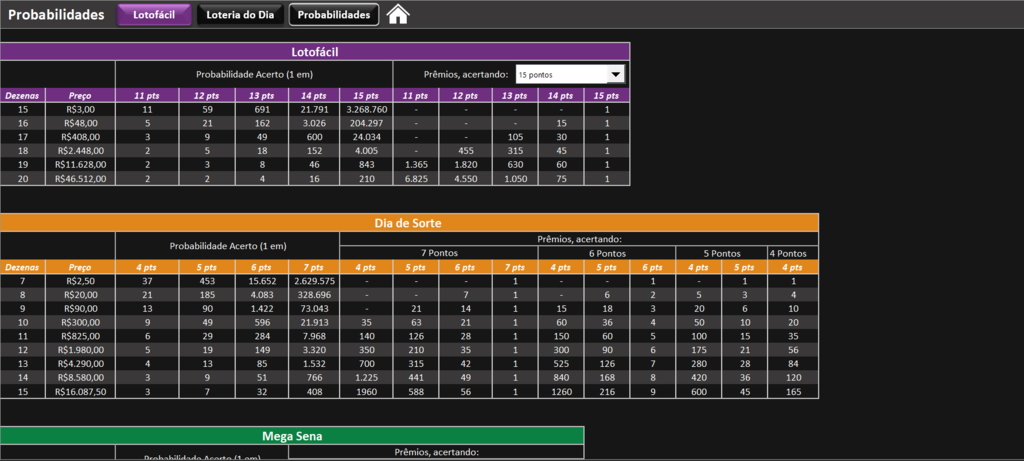This screenshot has height=461, width=1024.
Task: Click price cell R$16.087,50
Action: pos(80,390)
